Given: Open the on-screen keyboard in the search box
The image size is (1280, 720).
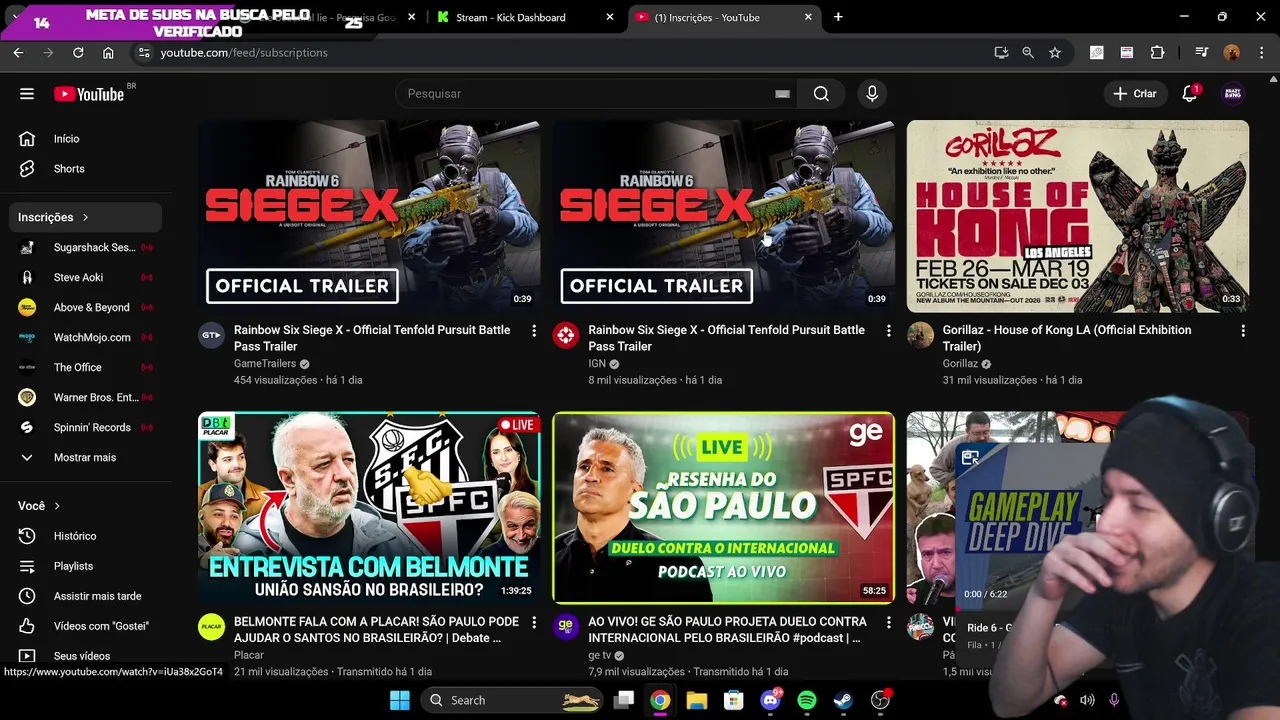Looking at the screenshot, I should pos(782,94).
